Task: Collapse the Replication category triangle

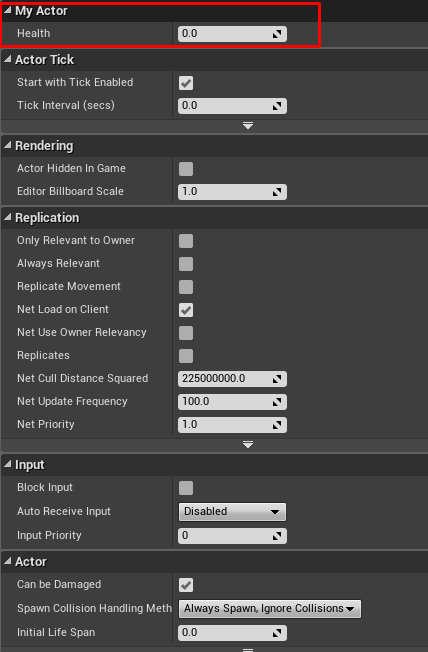Action: click(7, 217)
